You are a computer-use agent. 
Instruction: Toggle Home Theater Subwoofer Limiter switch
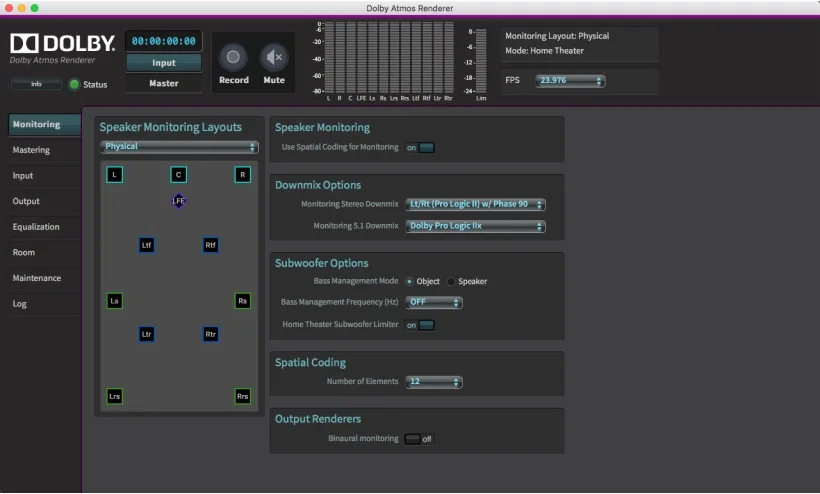(420, 325)
